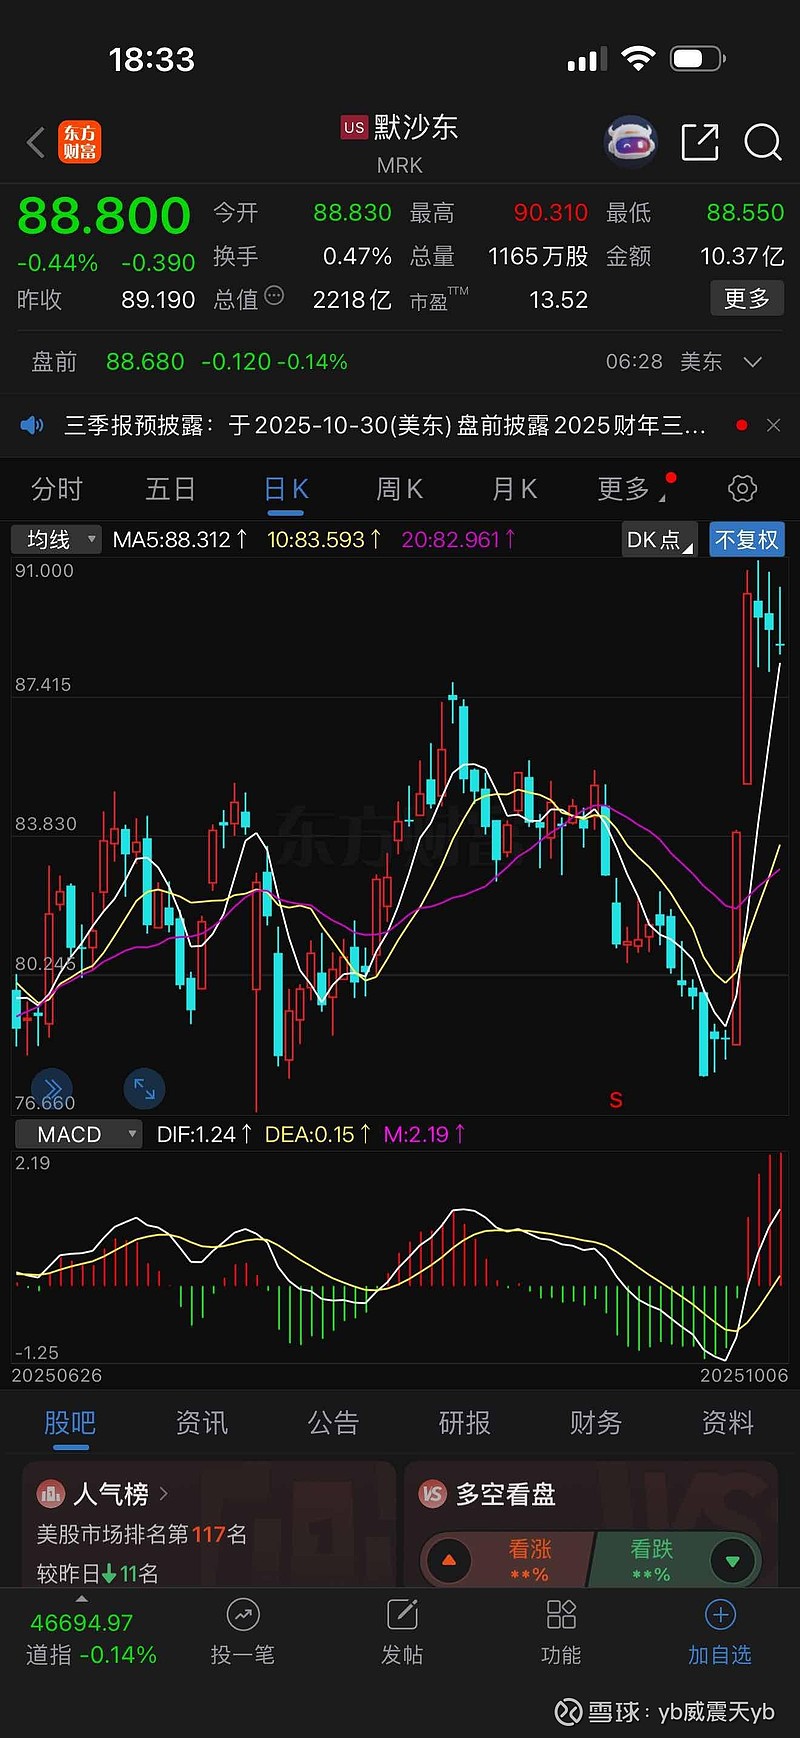Tap the share icon in the header
Screen dimensions: 800x1738
pos(700,142)
